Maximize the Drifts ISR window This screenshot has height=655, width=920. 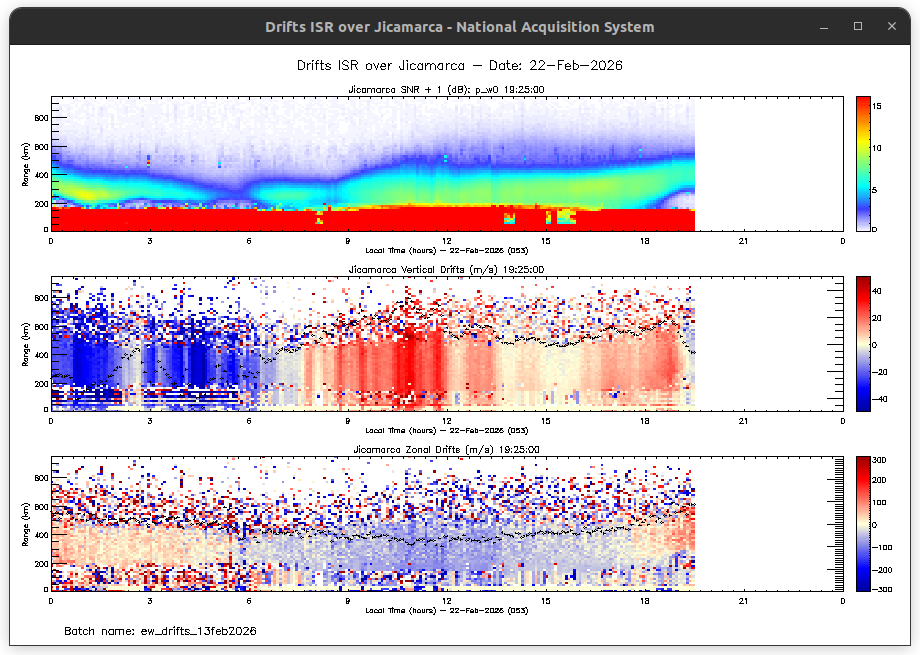(x=857, y=27)
